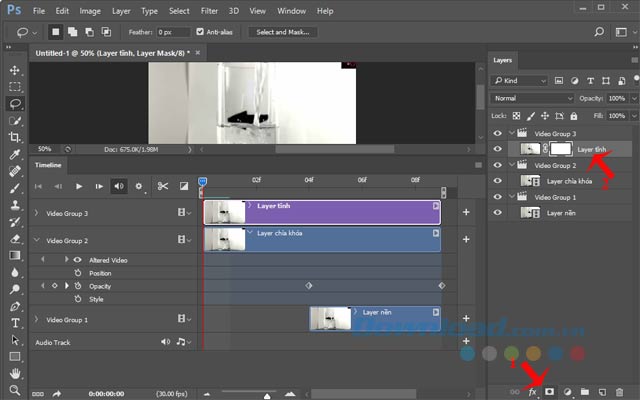This screenshot has height=400, width=640.
Task: Click the Select and Mask button
Action: click(285, 32)
